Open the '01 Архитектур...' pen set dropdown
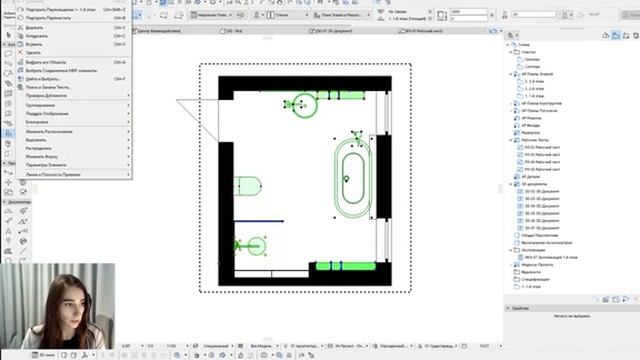Viewport: 640px width, 360px height. coord(304,346)
